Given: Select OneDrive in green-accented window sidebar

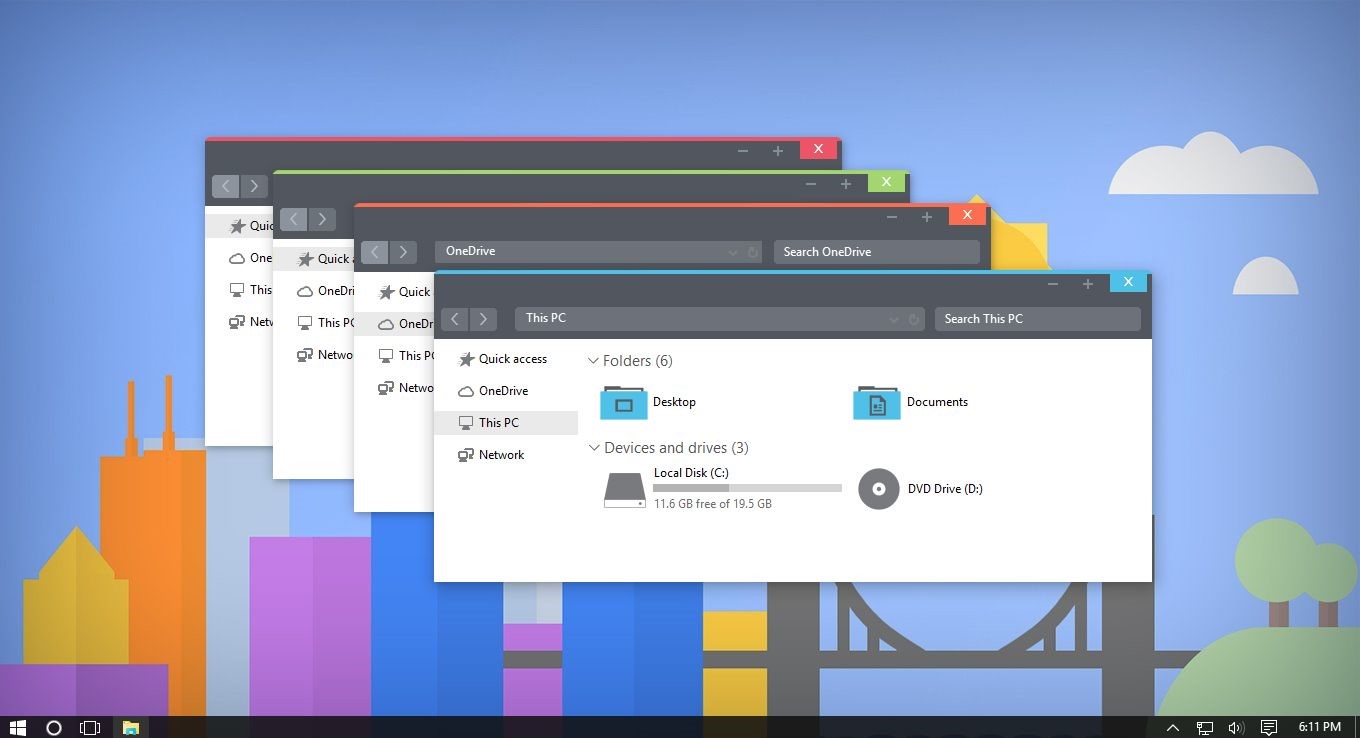Looking at the screenshot, I should pyautogui.click(x=314, y=291).
